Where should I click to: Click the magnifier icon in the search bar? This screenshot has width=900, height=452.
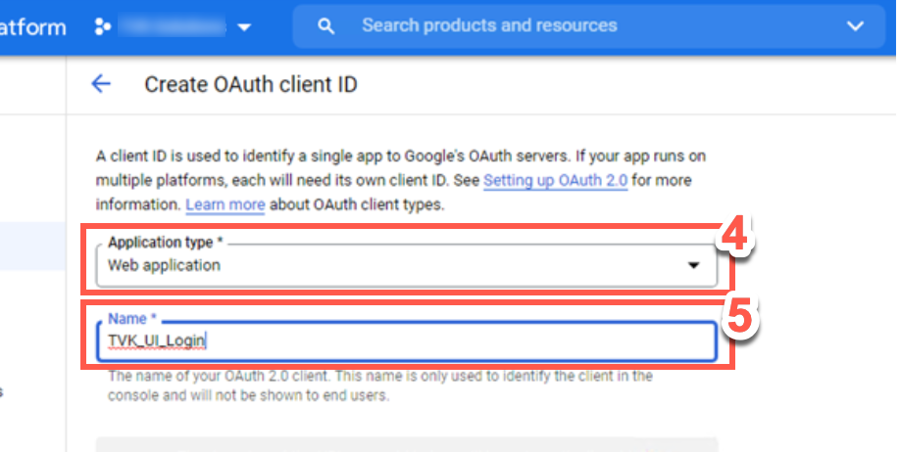(325, 26)
